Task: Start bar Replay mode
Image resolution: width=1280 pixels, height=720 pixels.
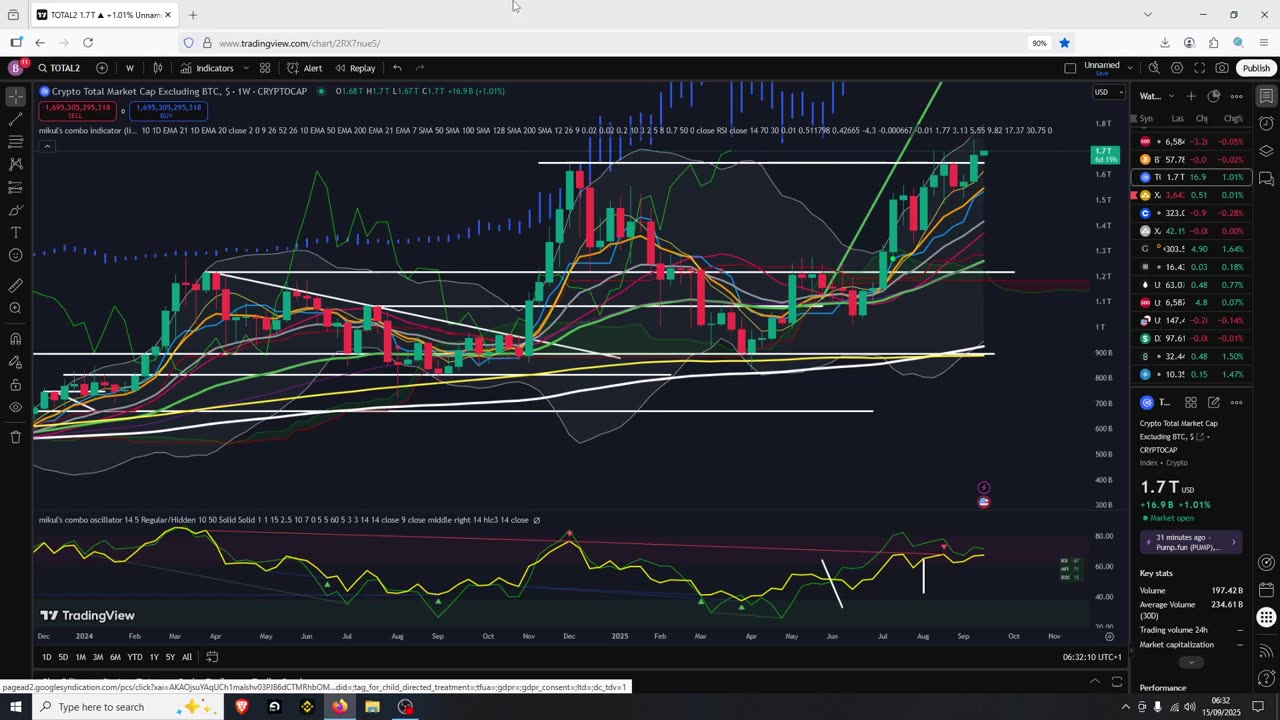Action: click(x=355, y=68)
